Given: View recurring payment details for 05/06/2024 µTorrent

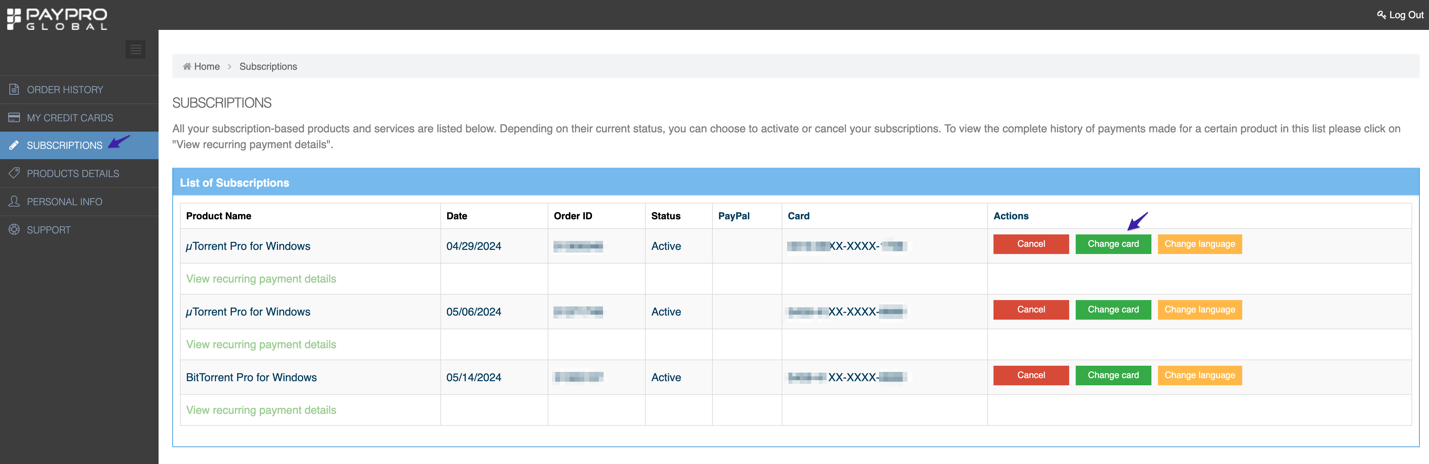Looking at the screenshot, I should 261,344.
